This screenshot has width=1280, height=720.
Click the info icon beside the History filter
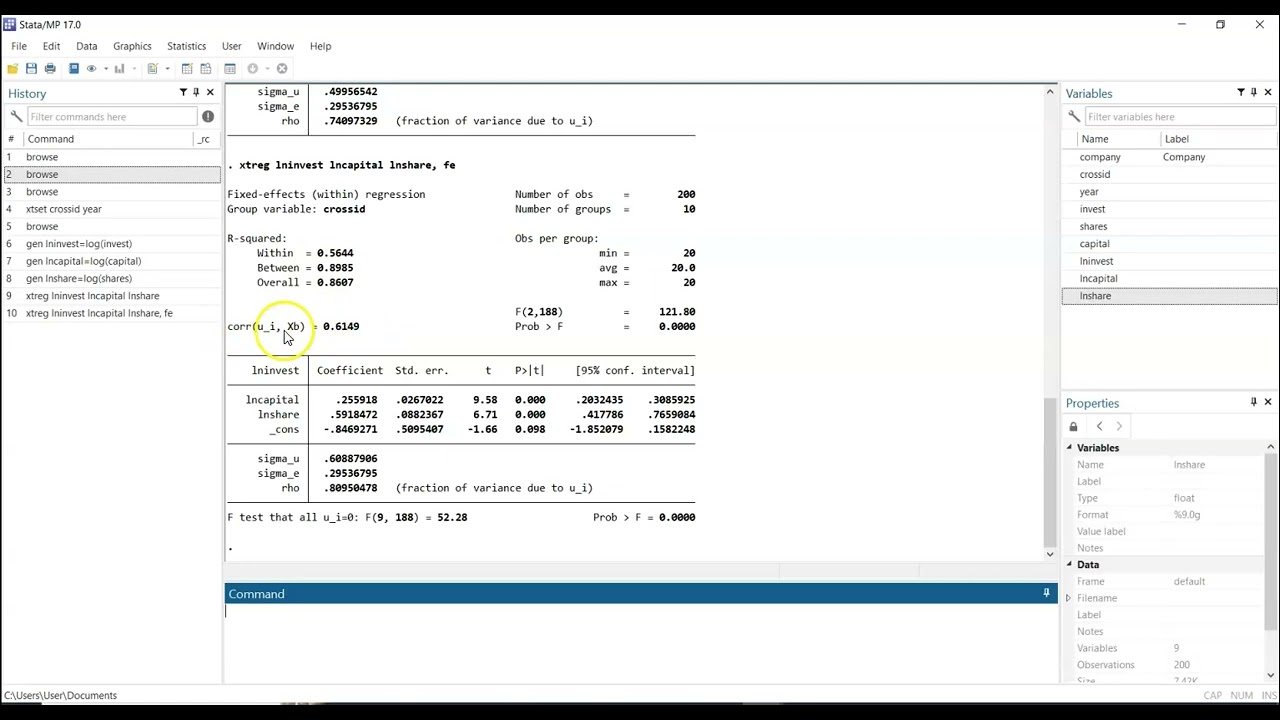point(208,117)
